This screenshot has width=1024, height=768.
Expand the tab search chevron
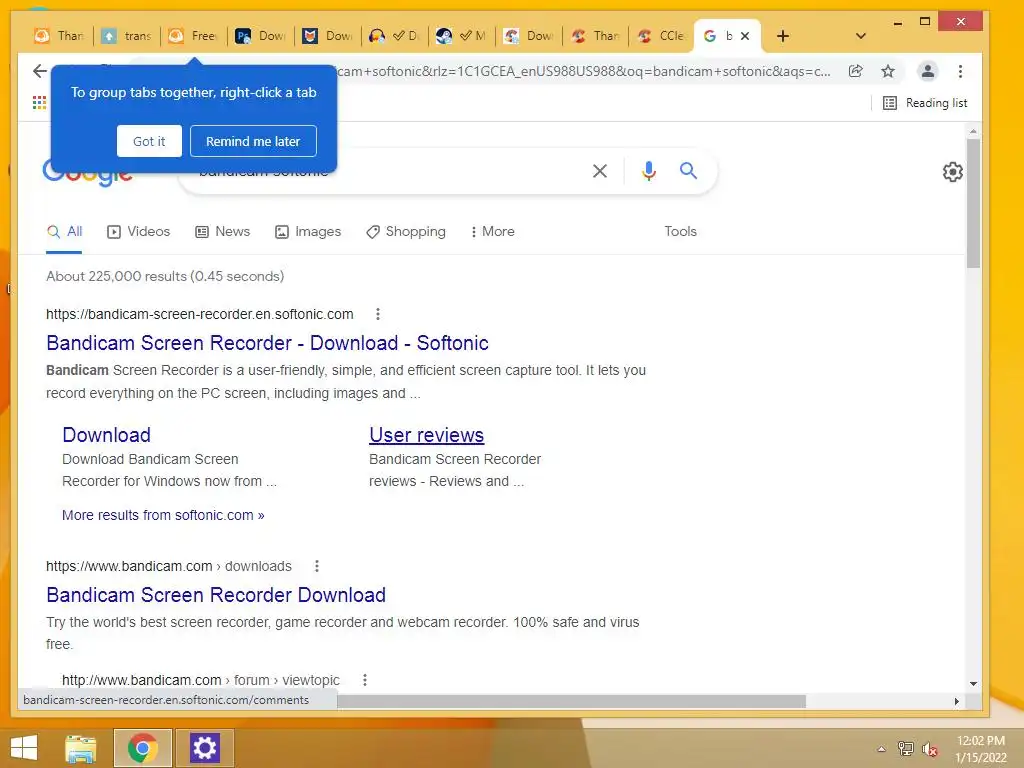point(860,36)
